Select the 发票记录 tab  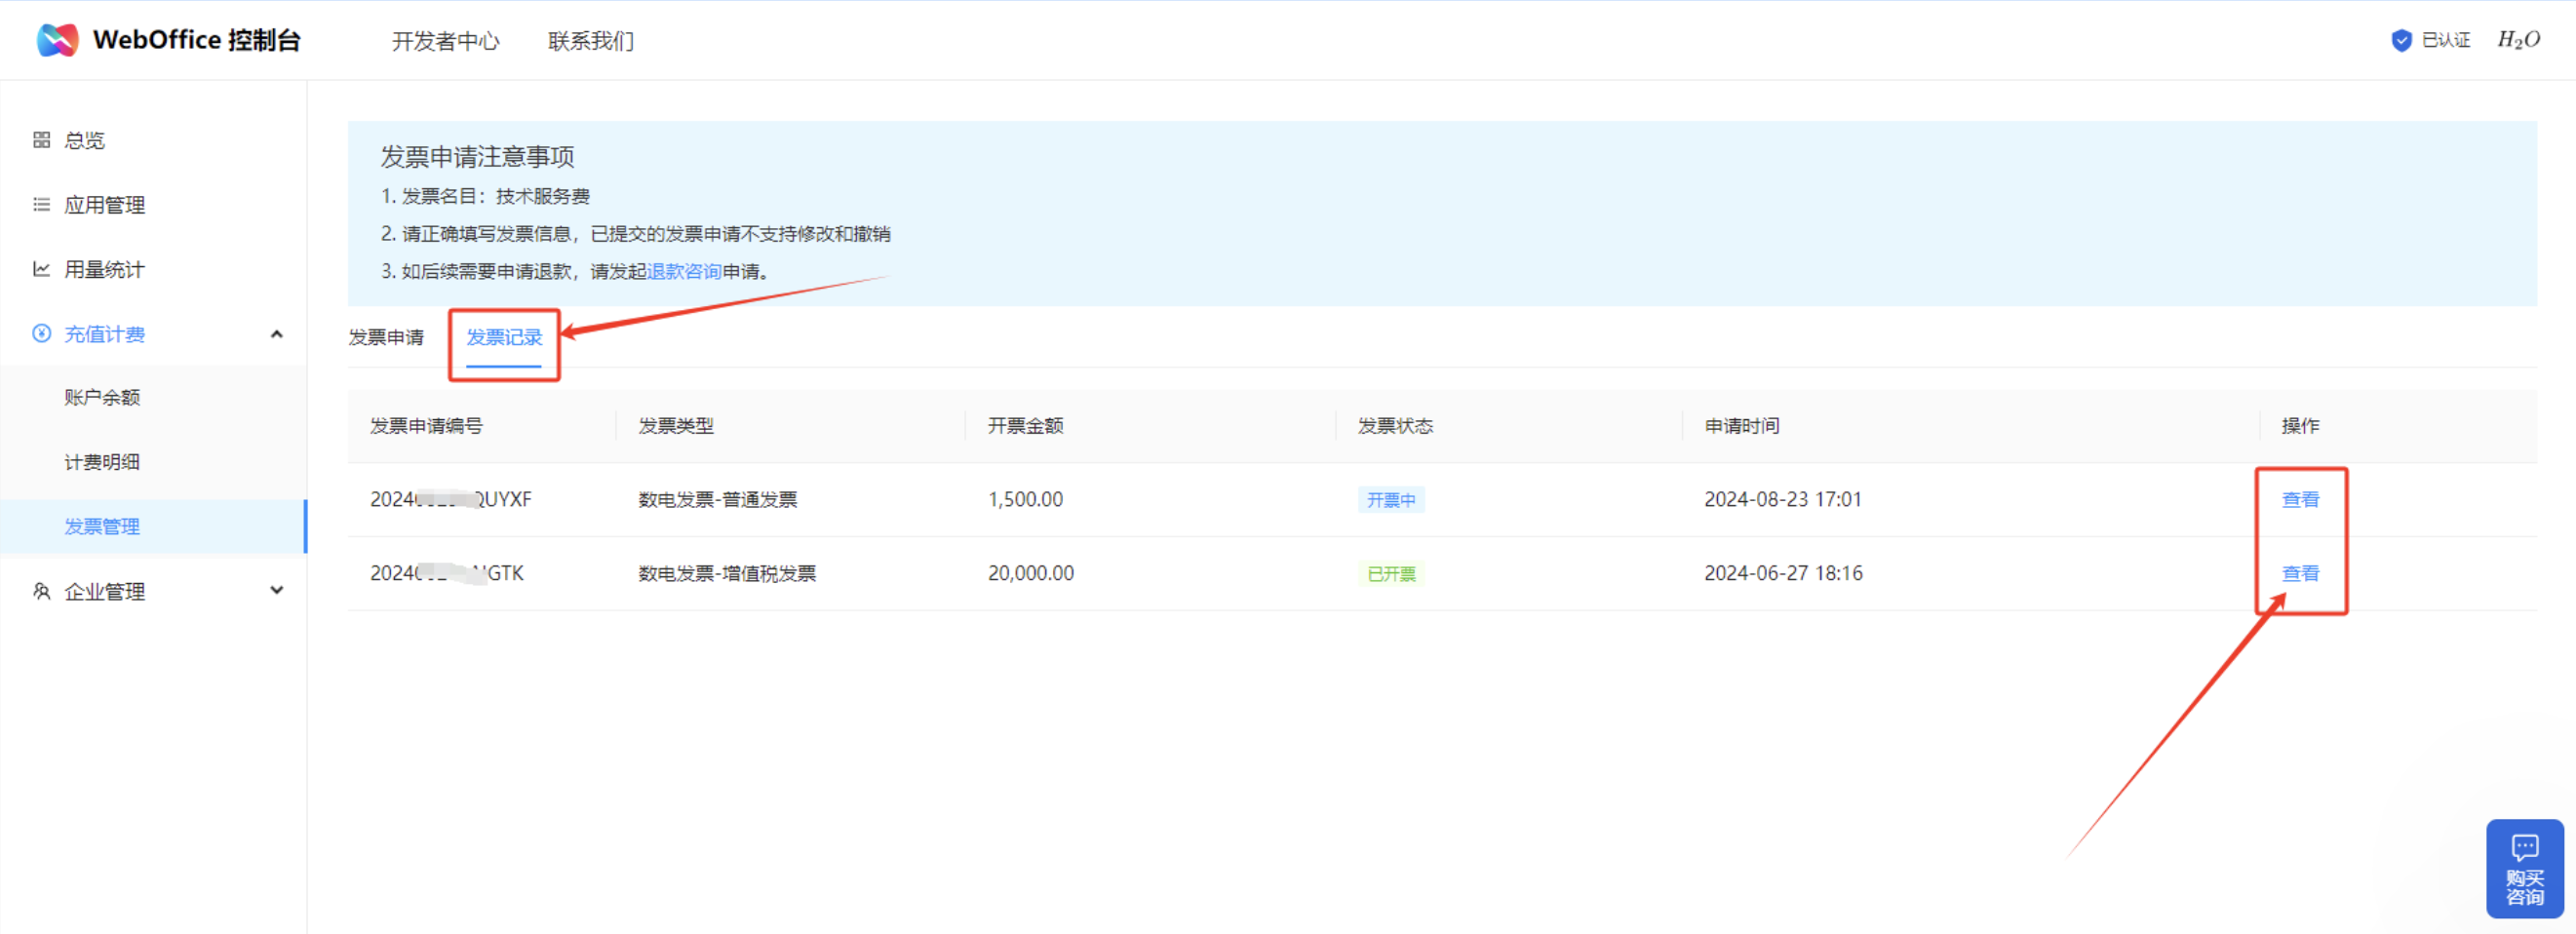(x=504, y=338)
